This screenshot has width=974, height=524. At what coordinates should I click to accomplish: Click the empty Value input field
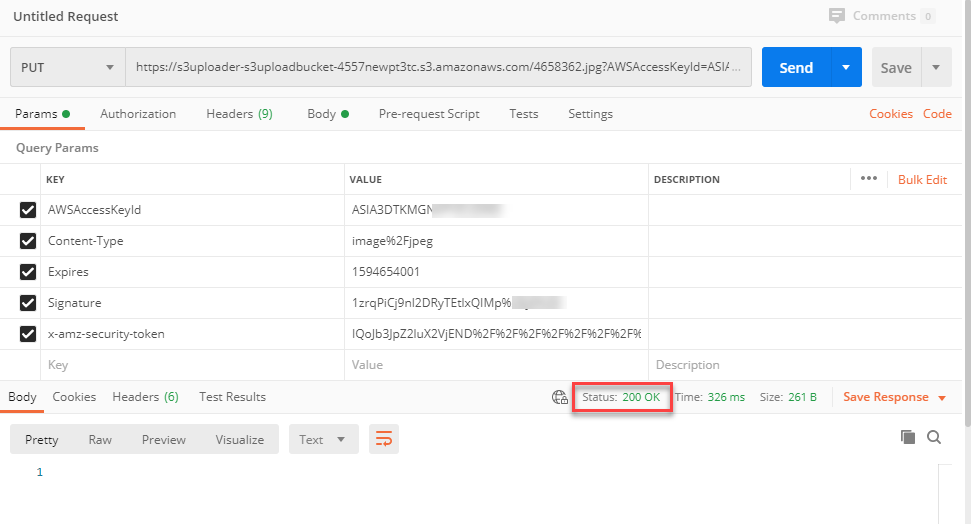click(496, 365)
